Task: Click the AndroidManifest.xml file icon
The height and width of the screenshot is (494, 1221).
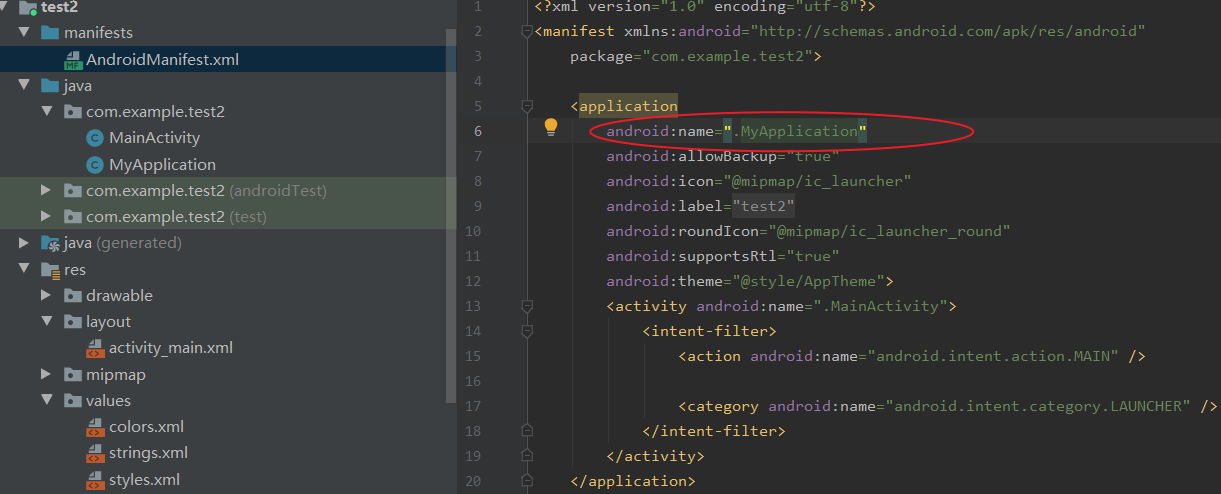Action: pos(72,60)
